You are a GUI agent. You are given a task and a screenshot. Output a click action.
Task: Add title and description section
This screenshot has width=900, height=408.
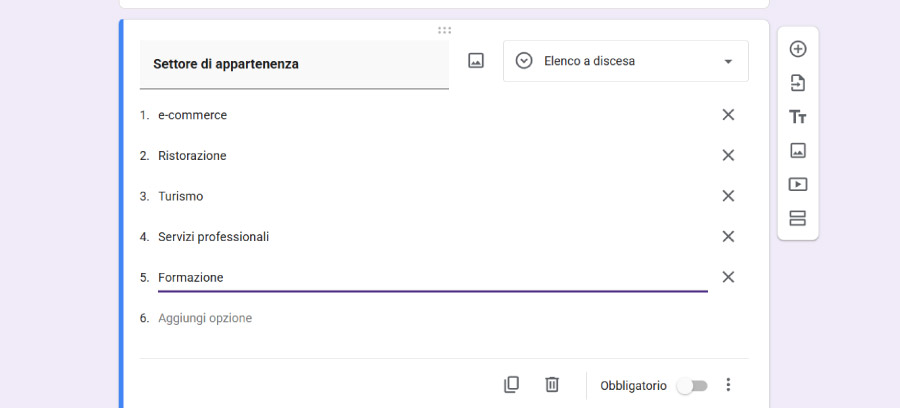pyautogui.click(x=798, y=117)
